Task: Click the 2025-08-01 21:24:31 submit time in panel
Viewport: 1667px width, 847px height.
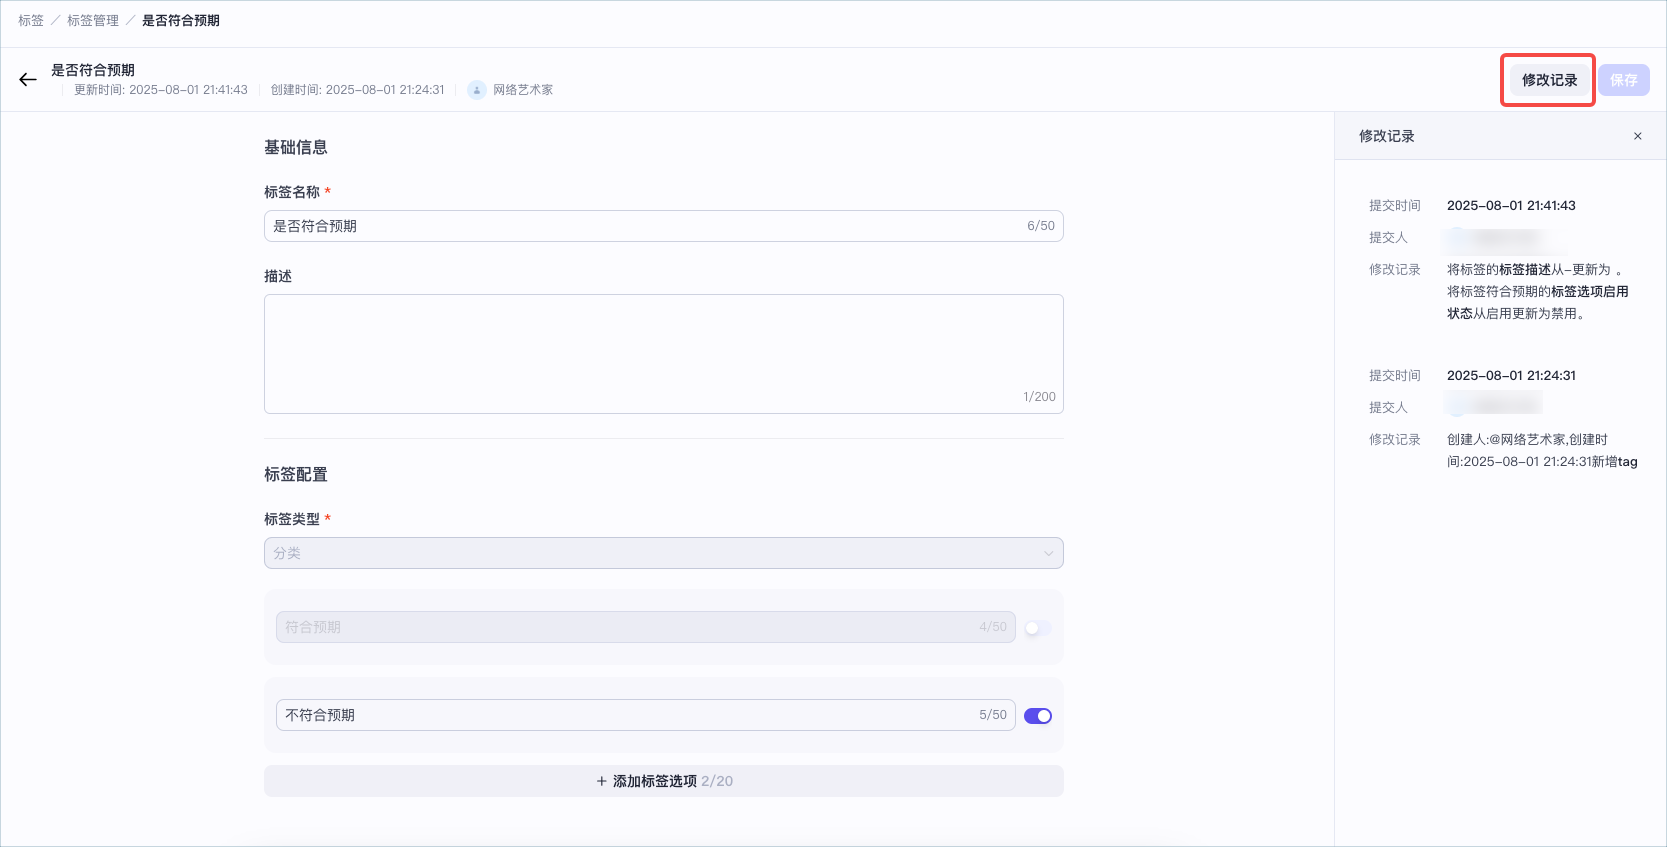Action: tap(1511, 375)
